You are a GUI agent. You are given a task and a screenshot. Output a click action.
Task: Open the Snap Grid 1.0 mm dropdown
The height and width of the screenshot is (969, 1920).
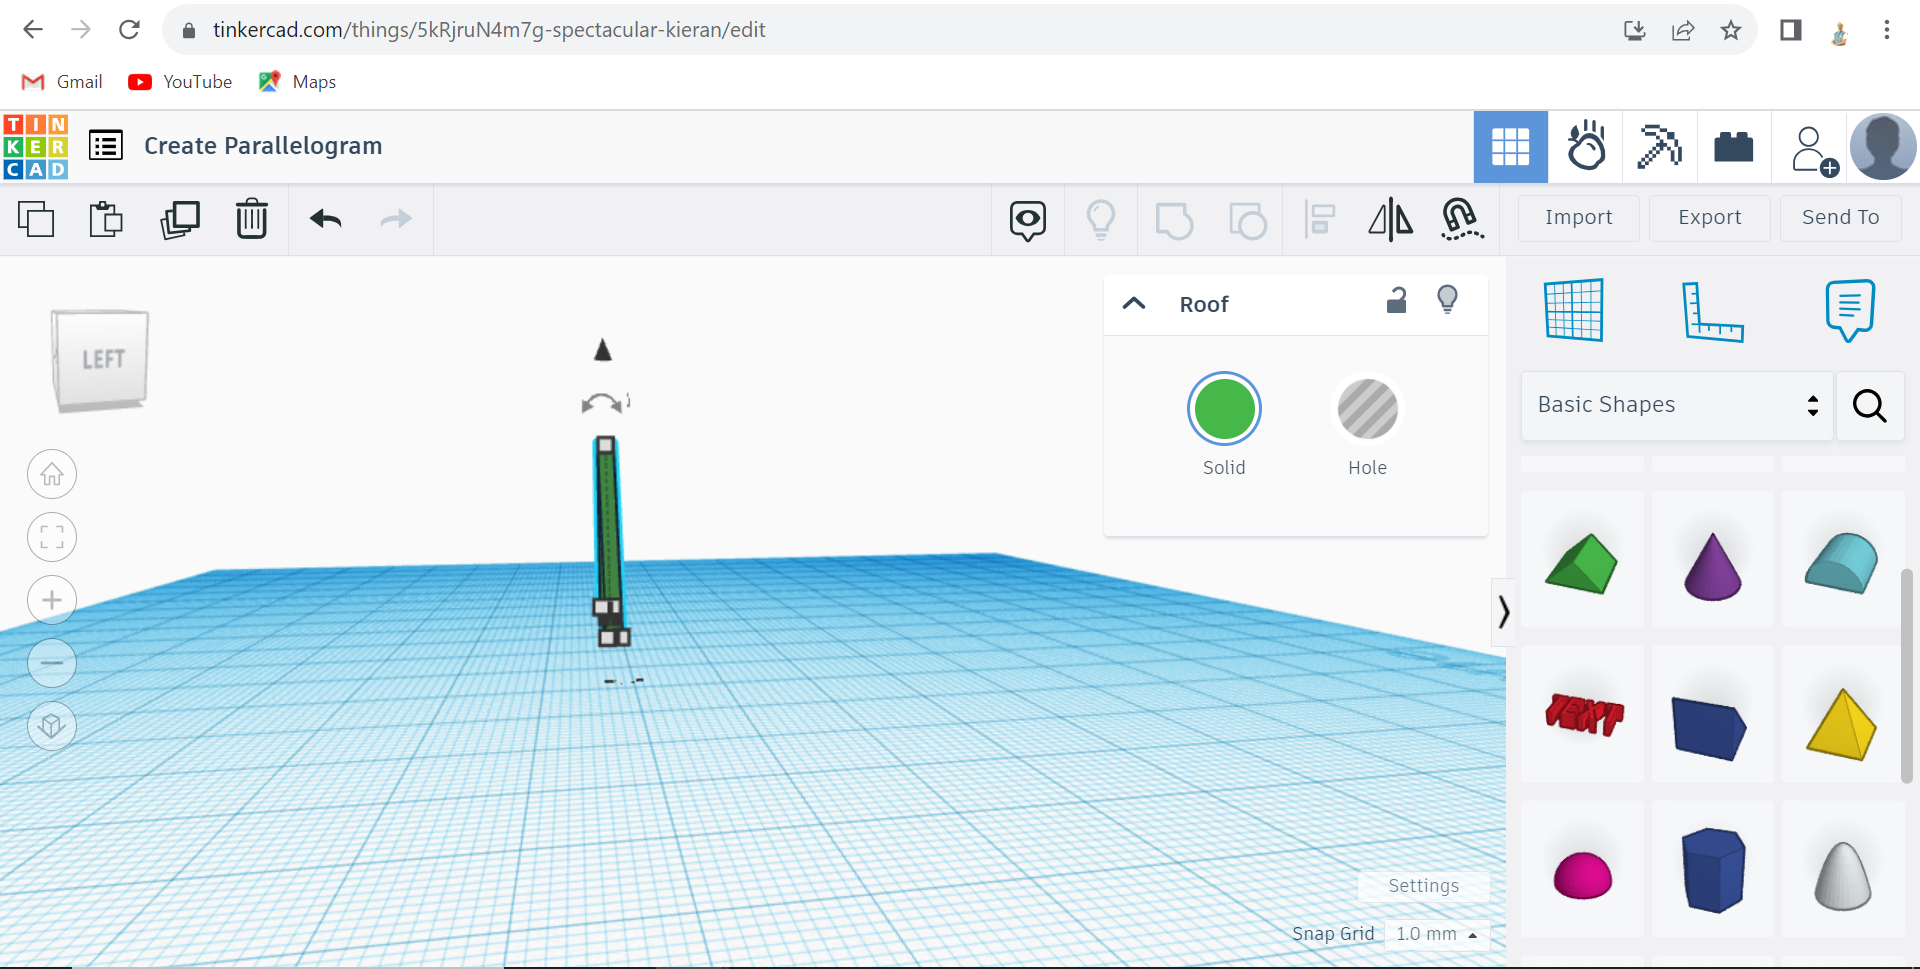point(1437,934)
